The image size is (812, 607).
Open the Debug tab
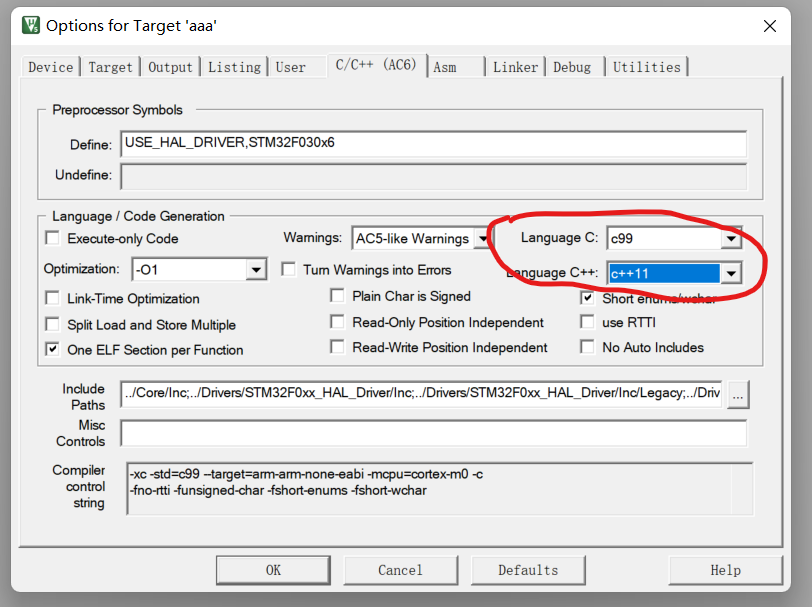coord(572,67)
